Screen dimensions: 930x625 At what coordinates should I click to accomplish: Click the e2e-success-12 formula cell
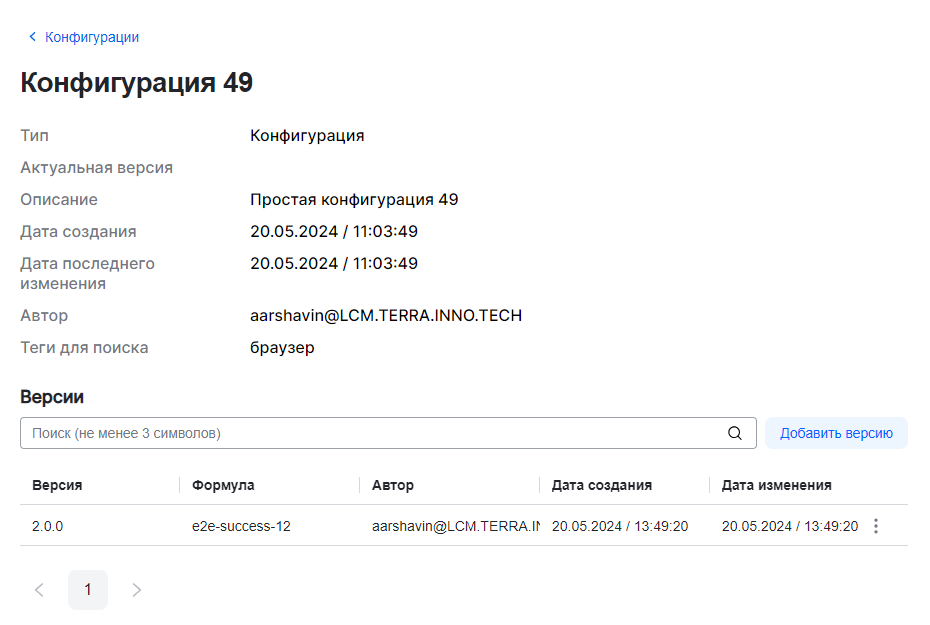point(241,526)
